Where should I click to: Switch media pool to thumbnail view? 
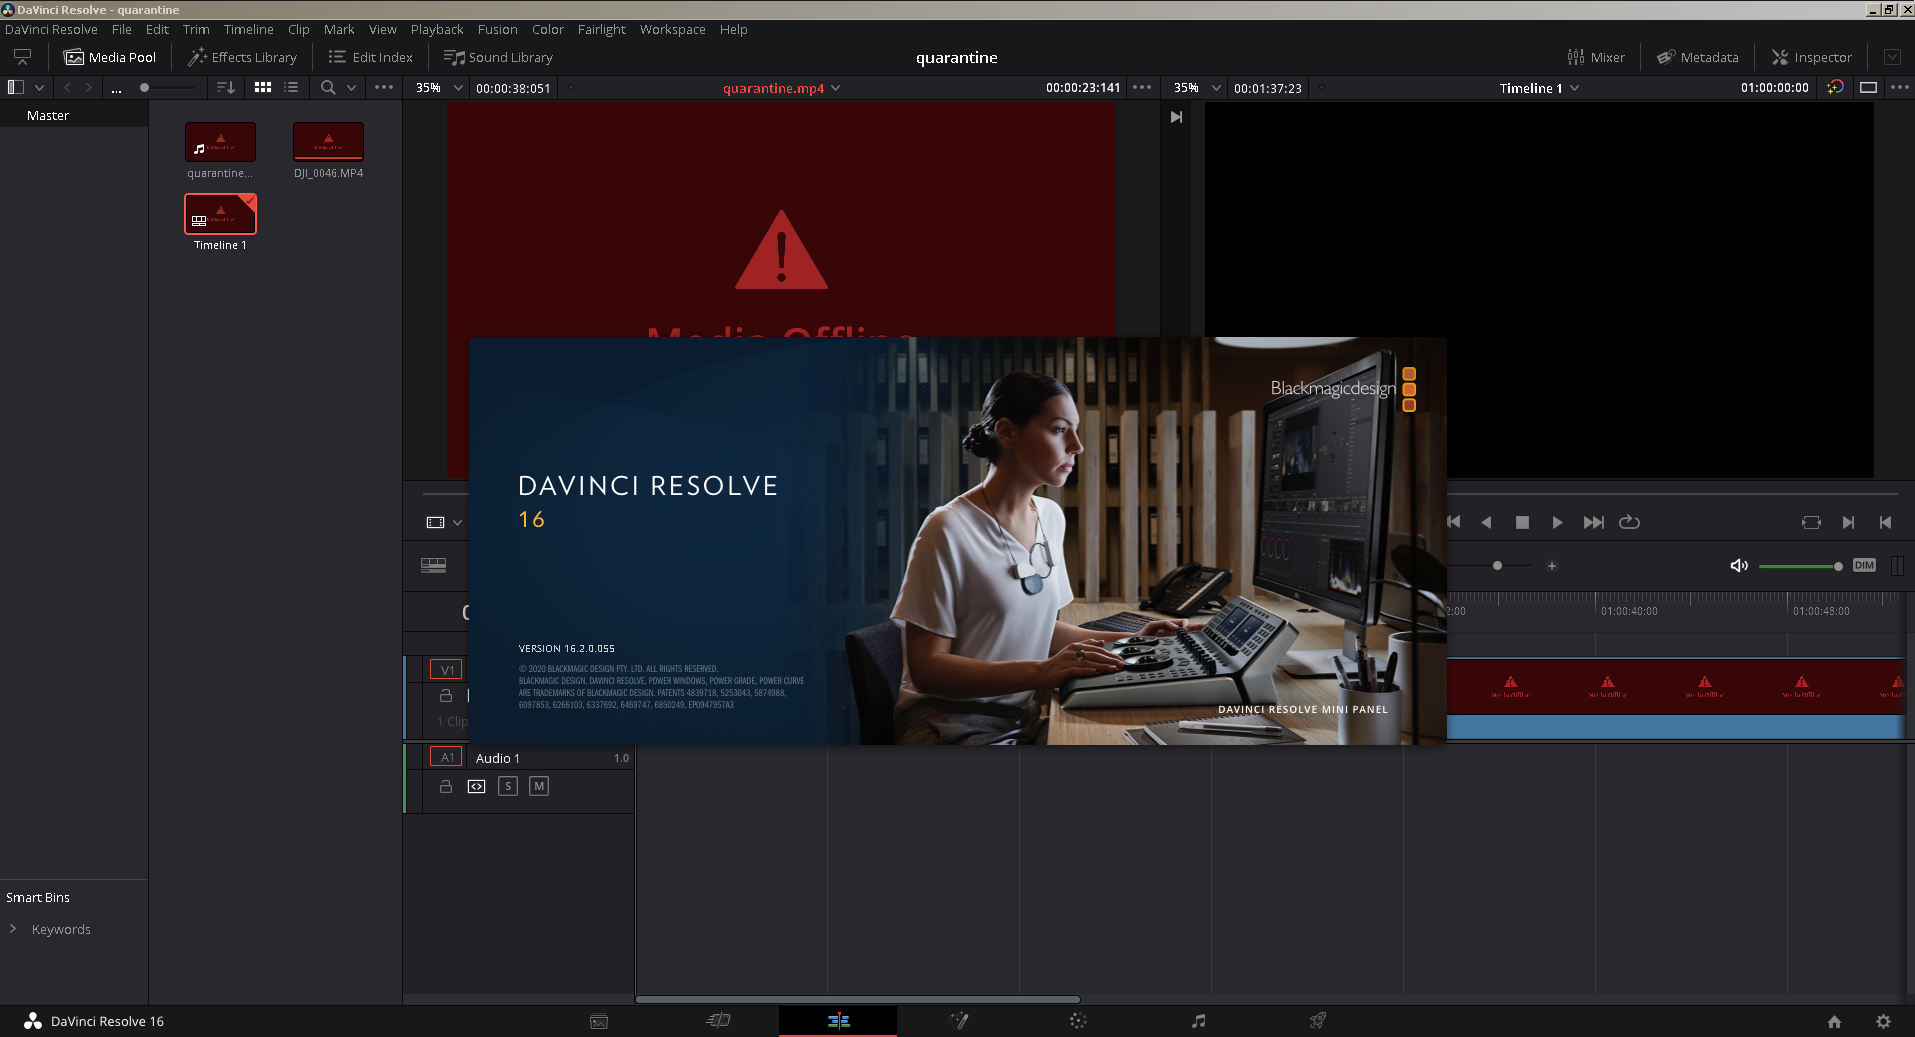click(263, 88)
